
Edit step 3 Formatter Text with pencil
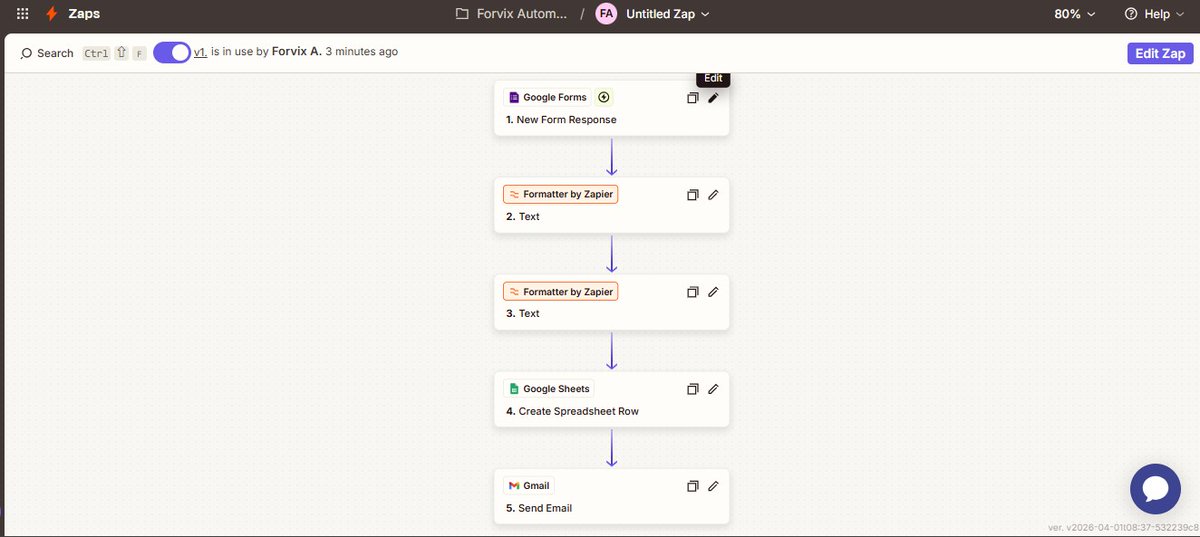(x=713, y=292)
